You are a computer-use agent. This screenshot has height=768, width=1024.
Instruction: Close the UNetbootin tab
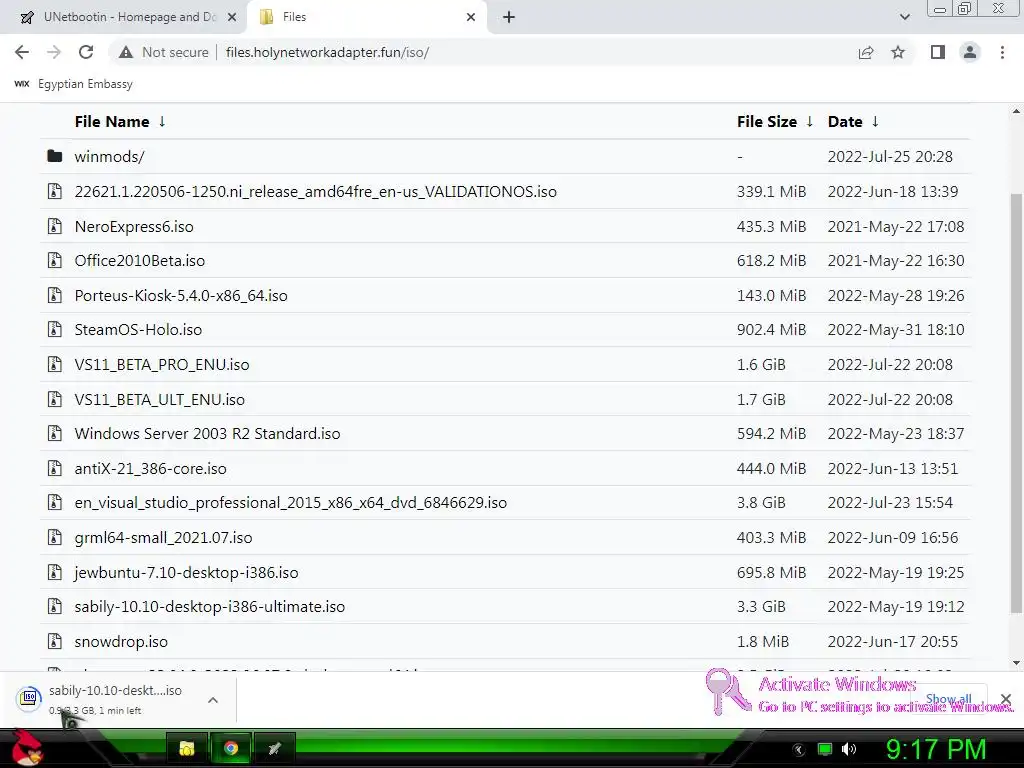232,17
